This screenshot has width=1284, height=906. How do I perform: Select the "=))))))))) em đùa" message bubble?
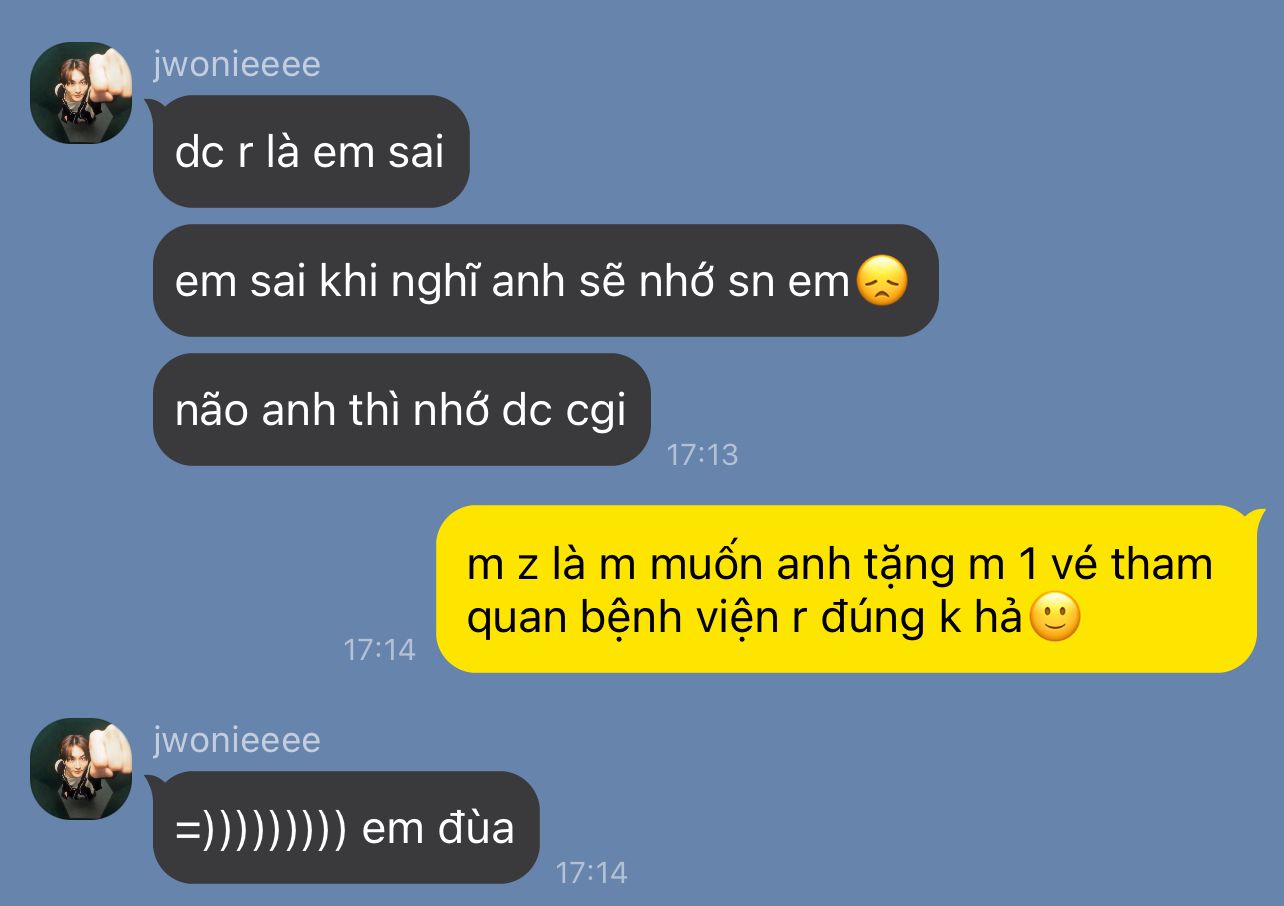pos(345,828)
